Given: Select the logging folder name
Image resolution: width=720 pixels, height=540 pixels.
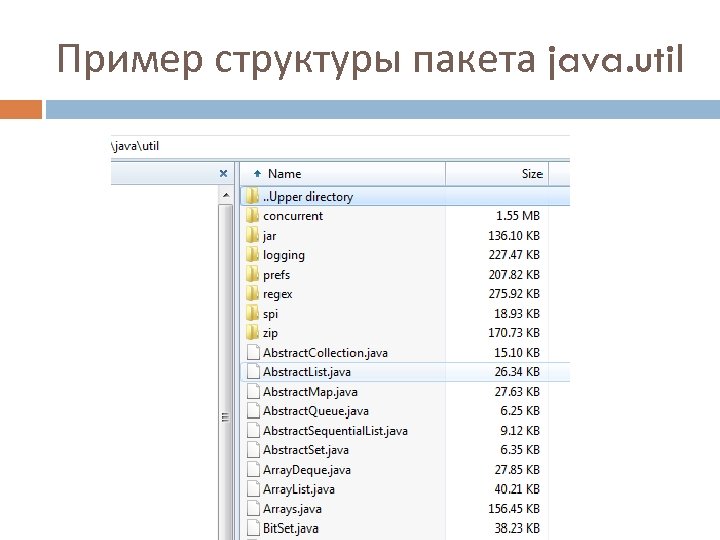Looking at the screenshot, I should tap(284, 255).
